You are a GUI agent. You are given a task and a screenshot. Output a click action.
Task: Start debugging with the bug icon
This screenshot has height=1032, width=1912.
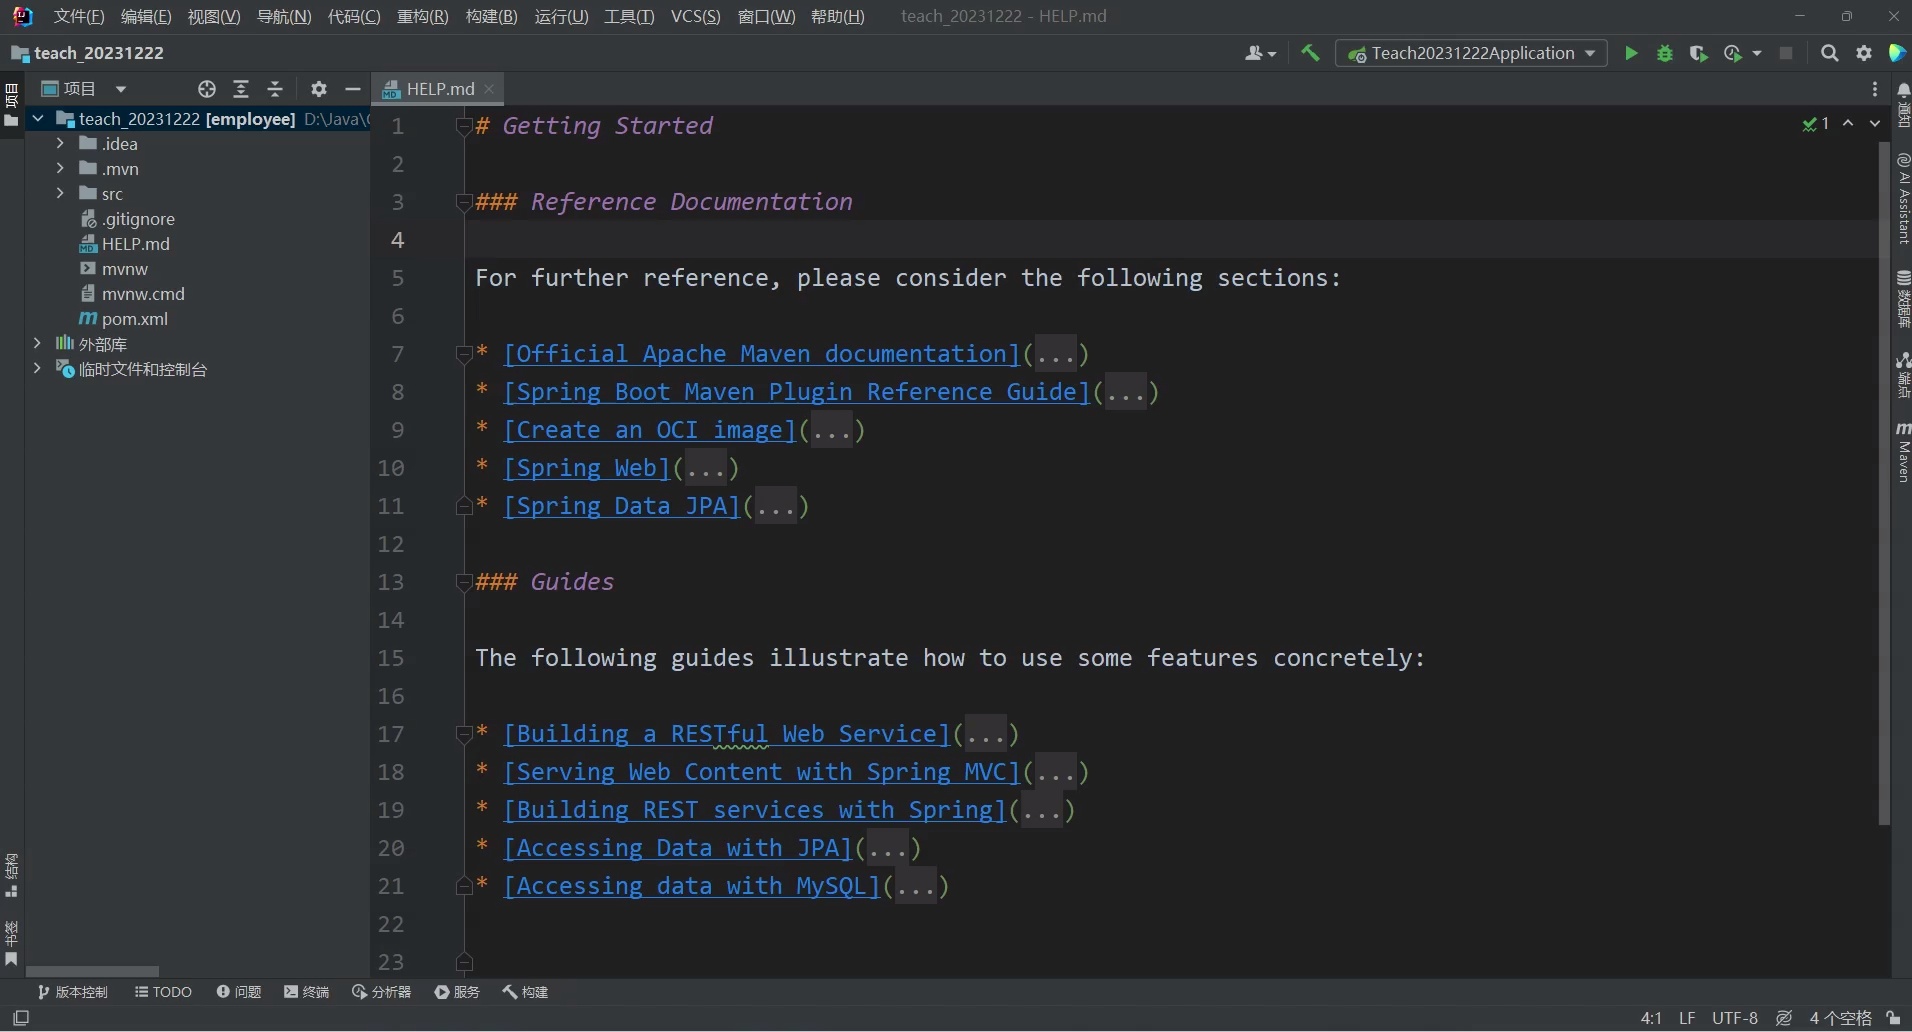pyautogui.click(x=1663, y=53)
